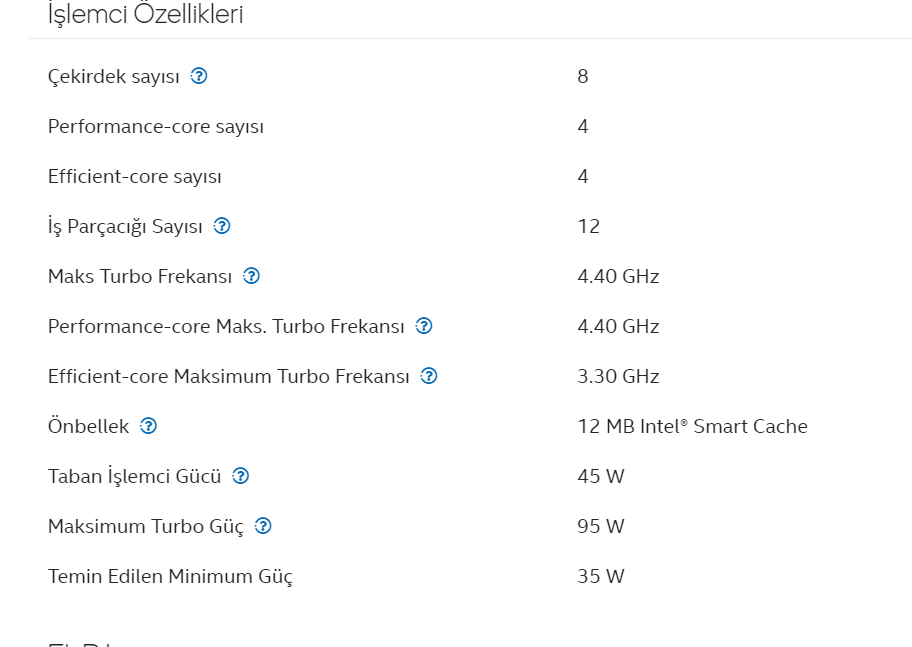The height and width of the screenshot is (647, 912).
Task: Click the Performance-core sayısı label
Action: 156,126
